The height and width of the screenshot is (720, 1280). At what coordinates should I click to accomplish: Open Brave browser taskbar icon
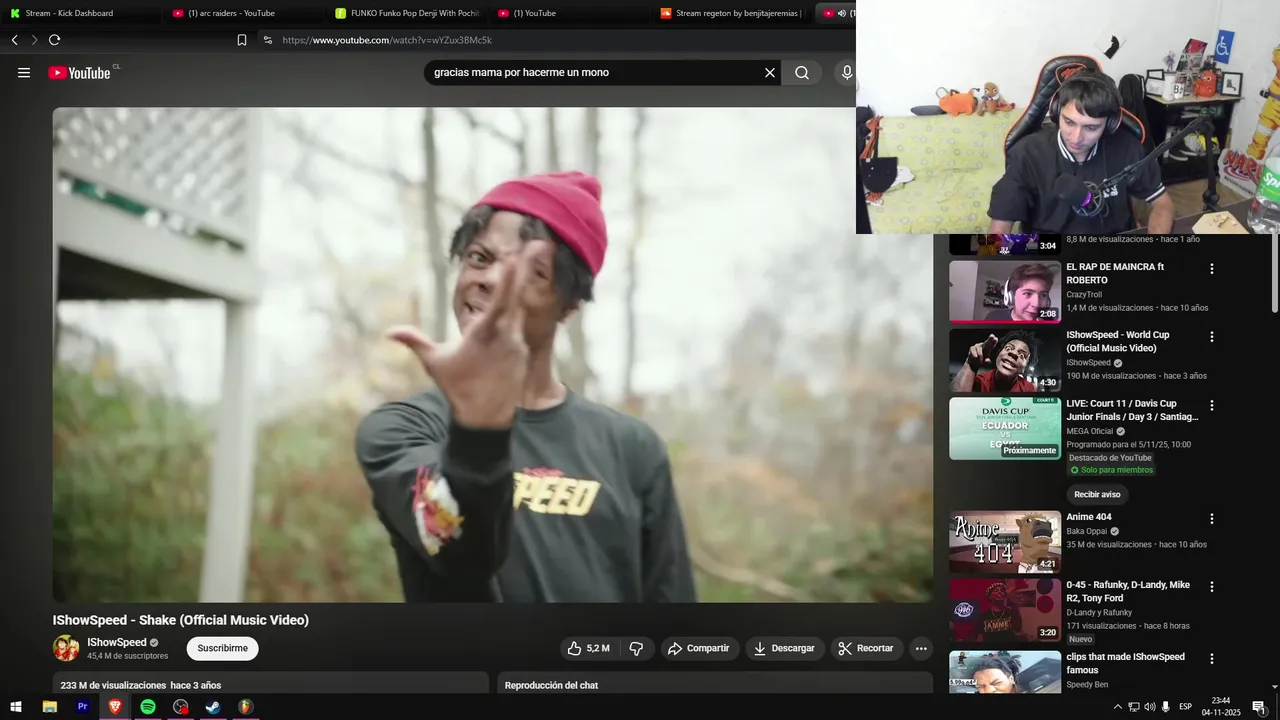click(x=115, y=707)
